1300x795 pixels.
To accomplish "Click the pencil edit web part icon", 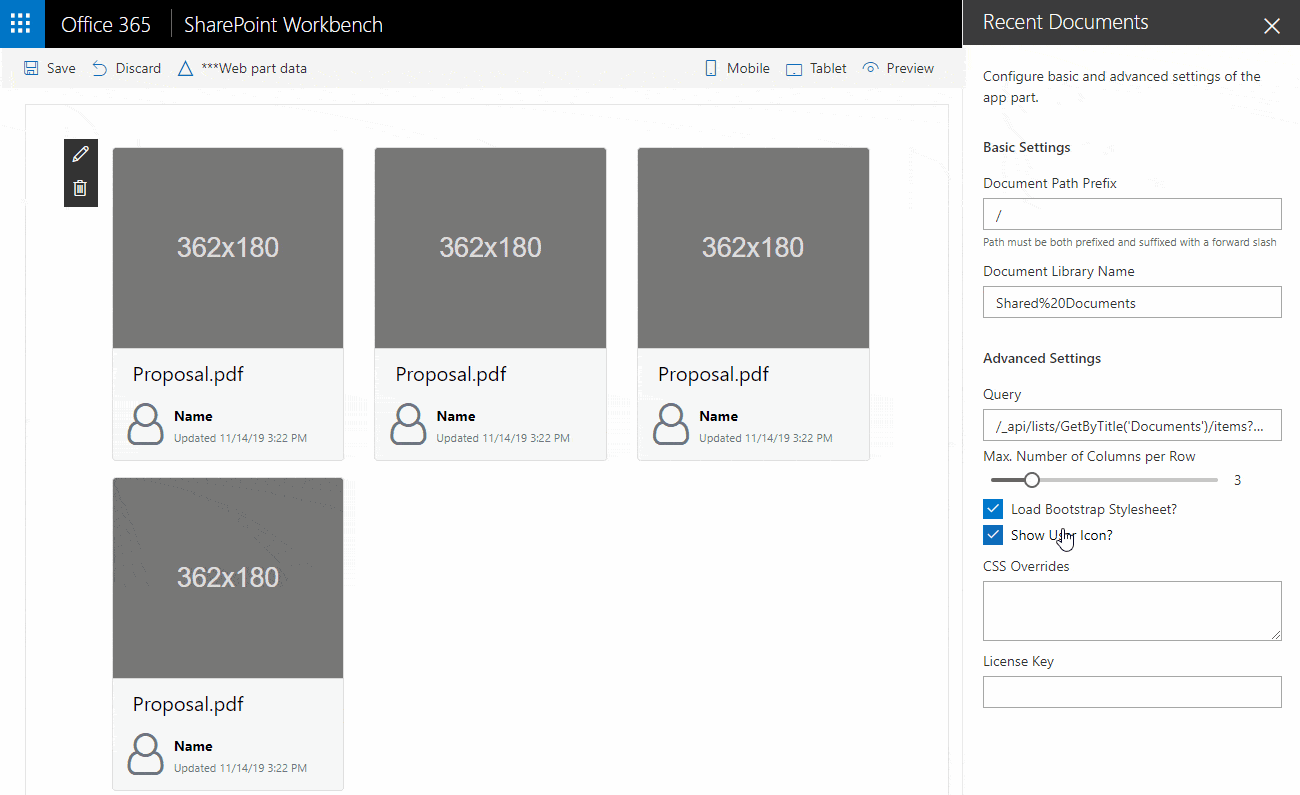I will click(x=81, y=154).
